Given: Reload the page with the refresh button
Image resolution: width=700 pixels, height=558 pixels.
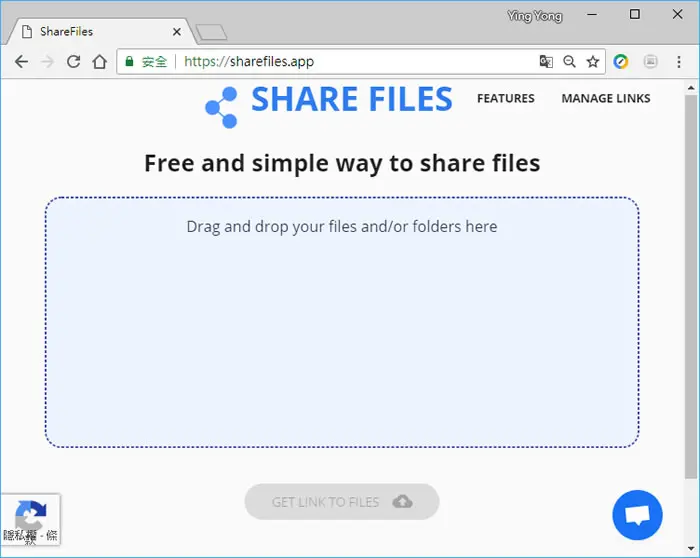Looking at the screenshot, I should click(74, 62).
